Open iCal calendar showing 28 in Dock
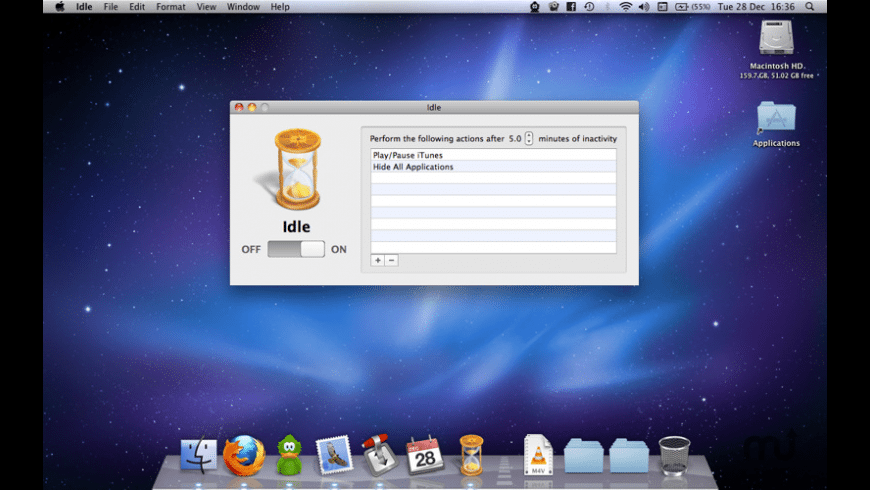870x490 pixels. (425, 456)
